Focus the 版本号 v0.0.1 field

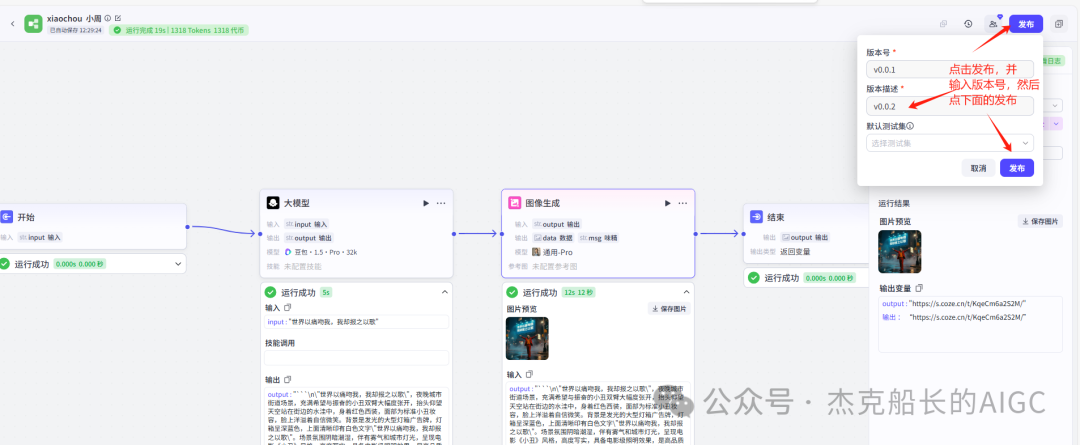(x=950, y=70)
